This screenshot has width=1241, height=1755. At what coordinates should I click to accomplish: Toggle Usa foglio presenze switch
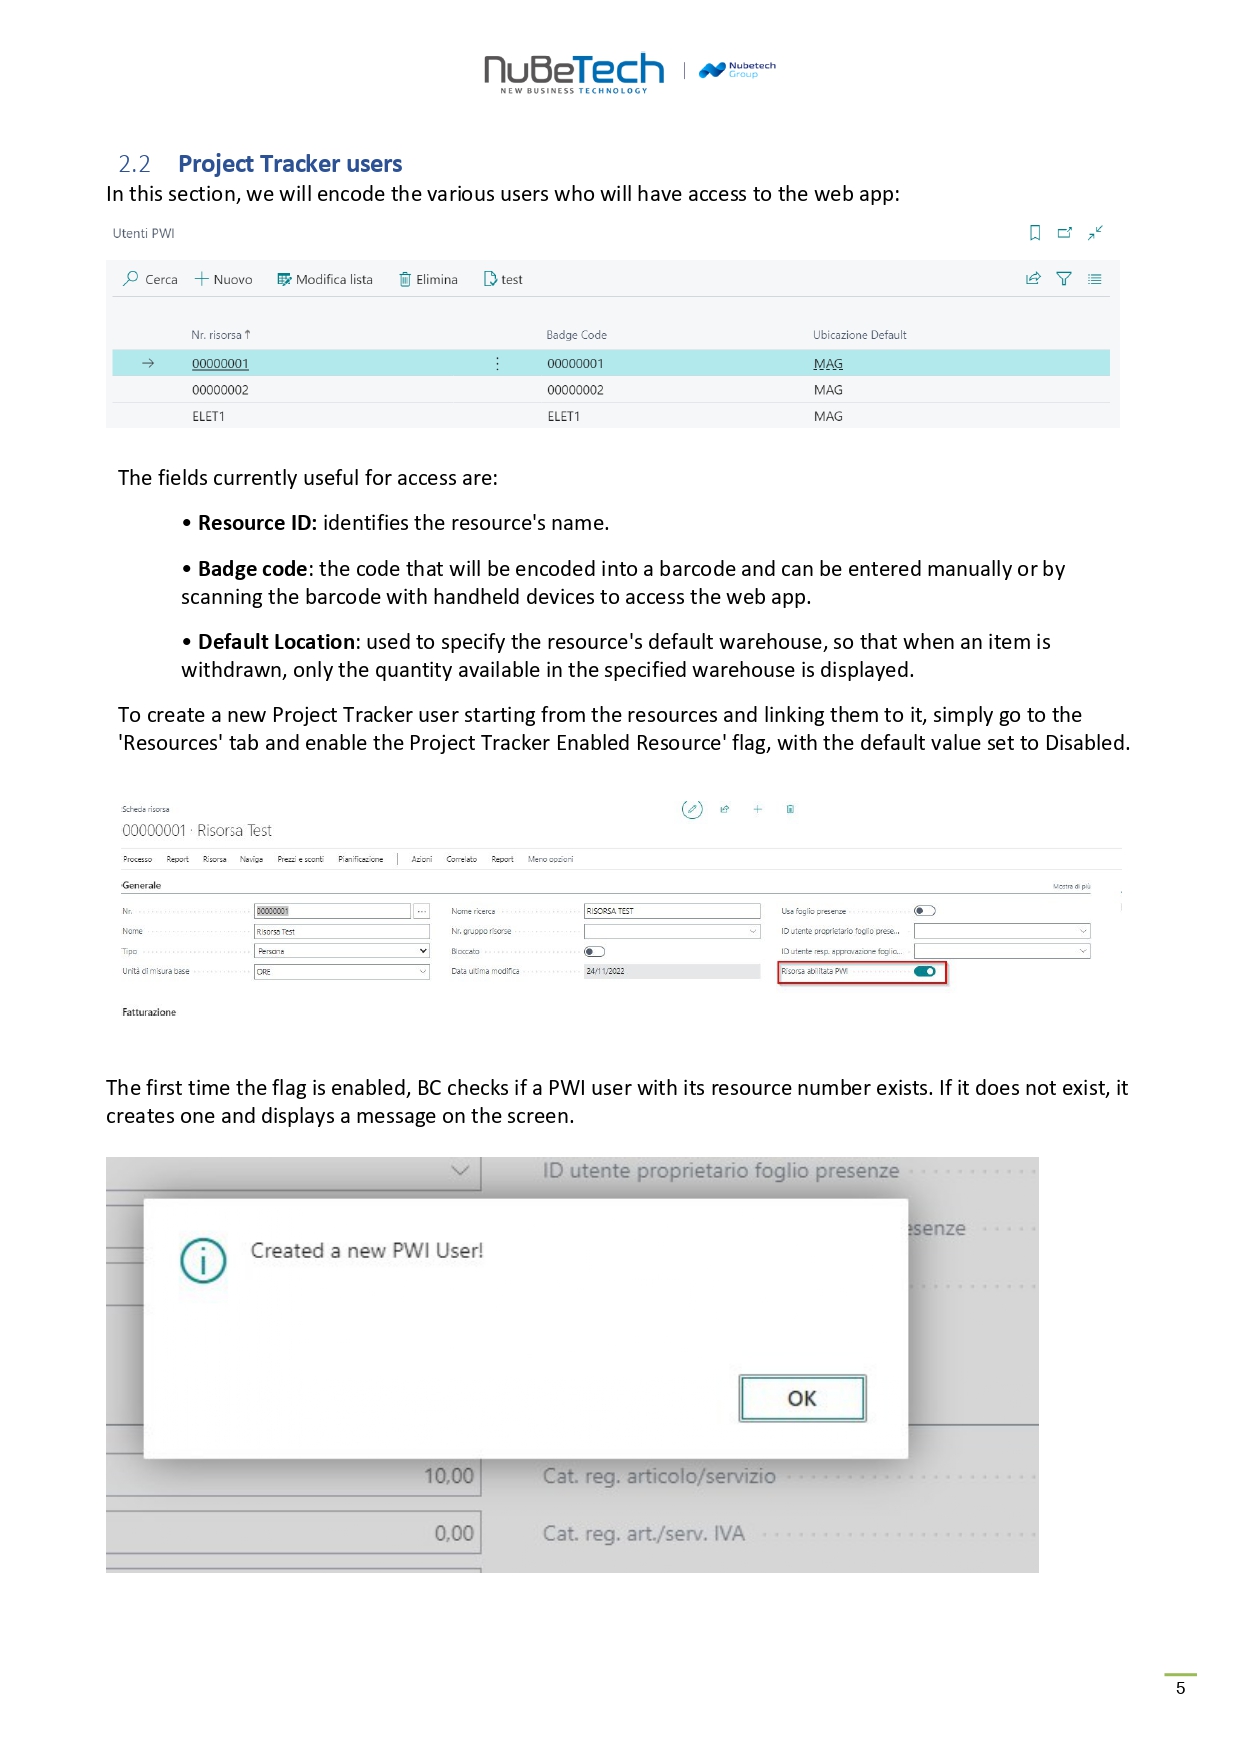tap(925, 911)
